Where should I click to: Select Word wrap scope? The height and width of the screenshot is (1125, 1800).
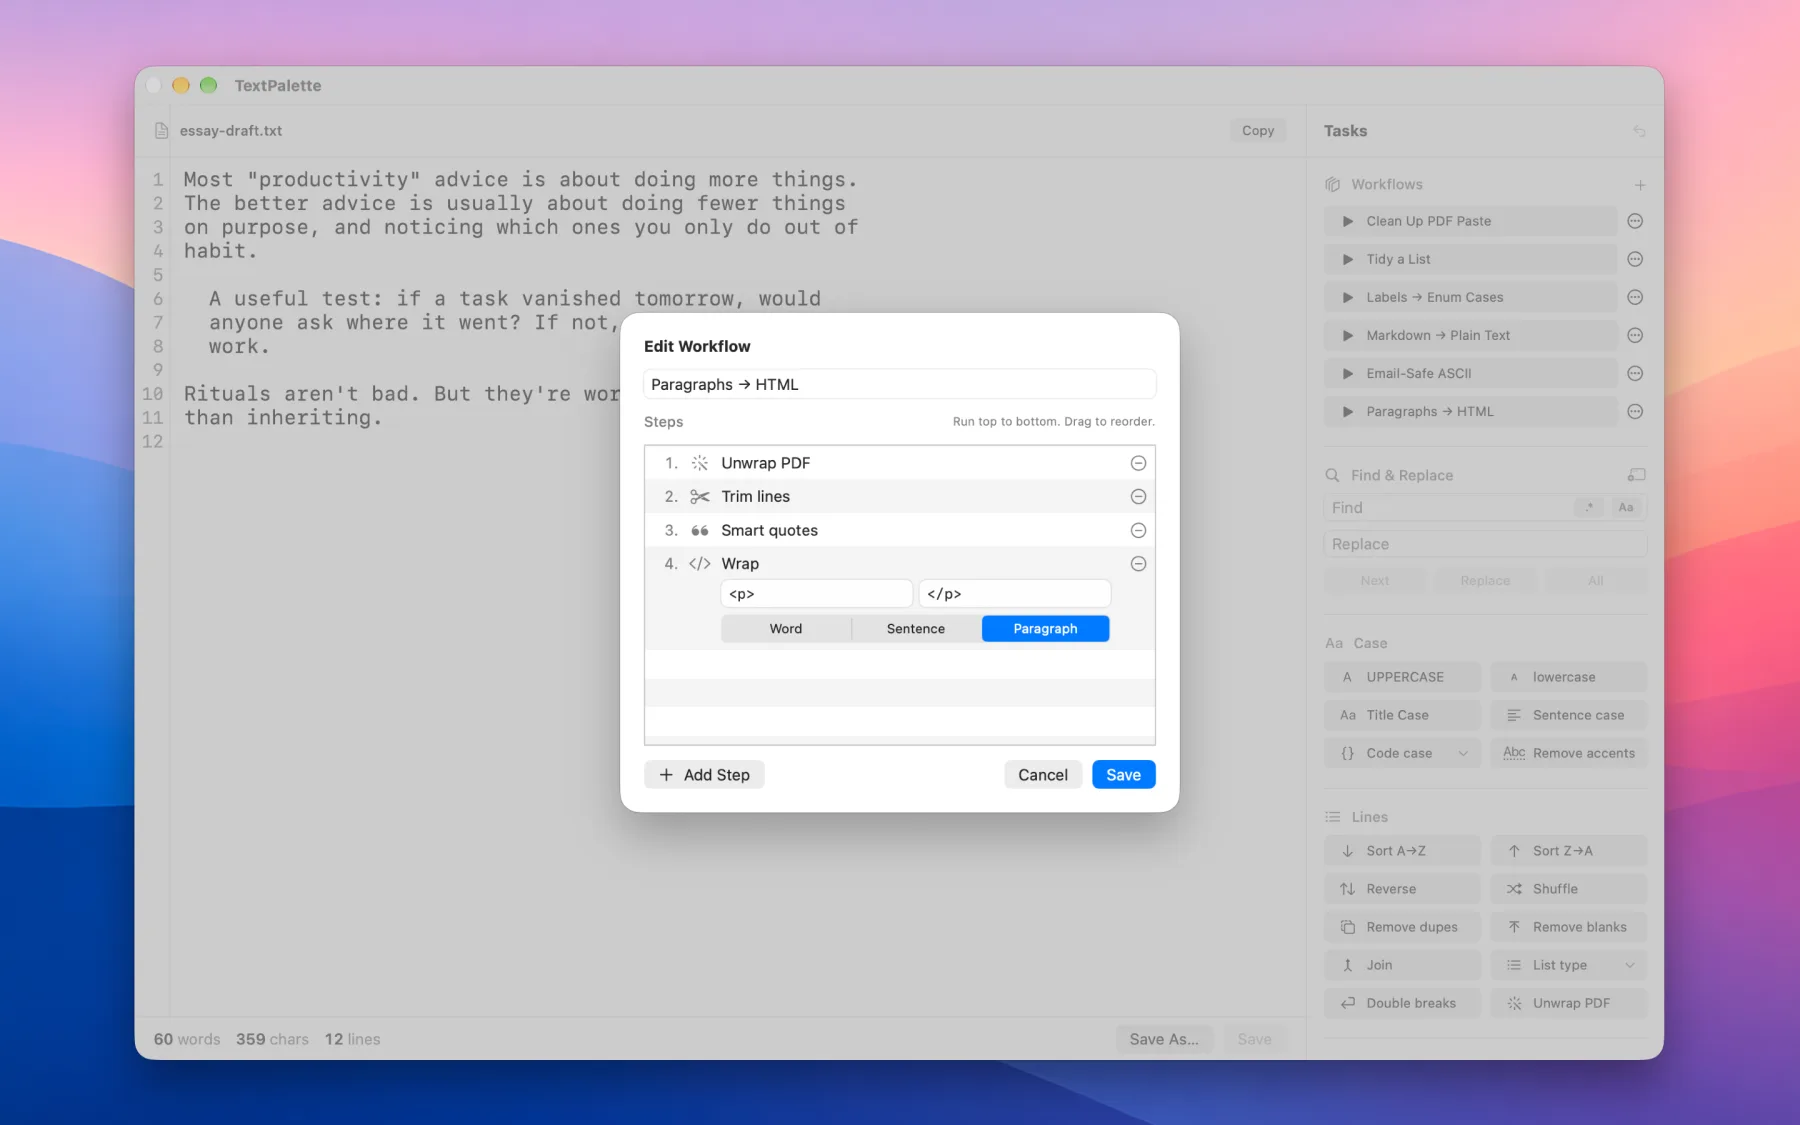786,628
